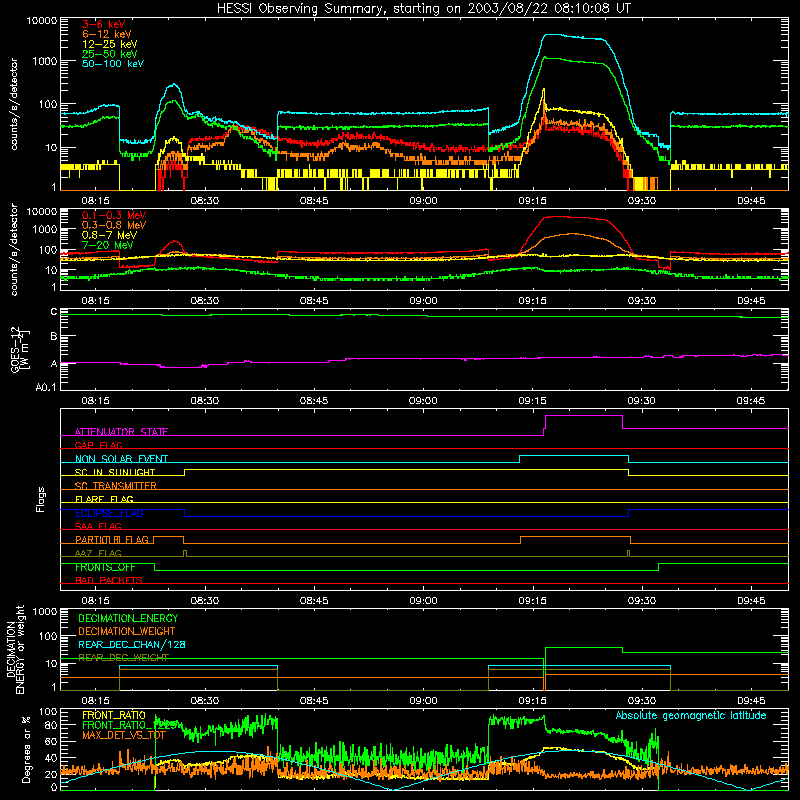The width and height of the screenshot is (800, 800).
Task: Click the REAR_DEC_WEIGHT legend label
Action: (x=123, y=658)
